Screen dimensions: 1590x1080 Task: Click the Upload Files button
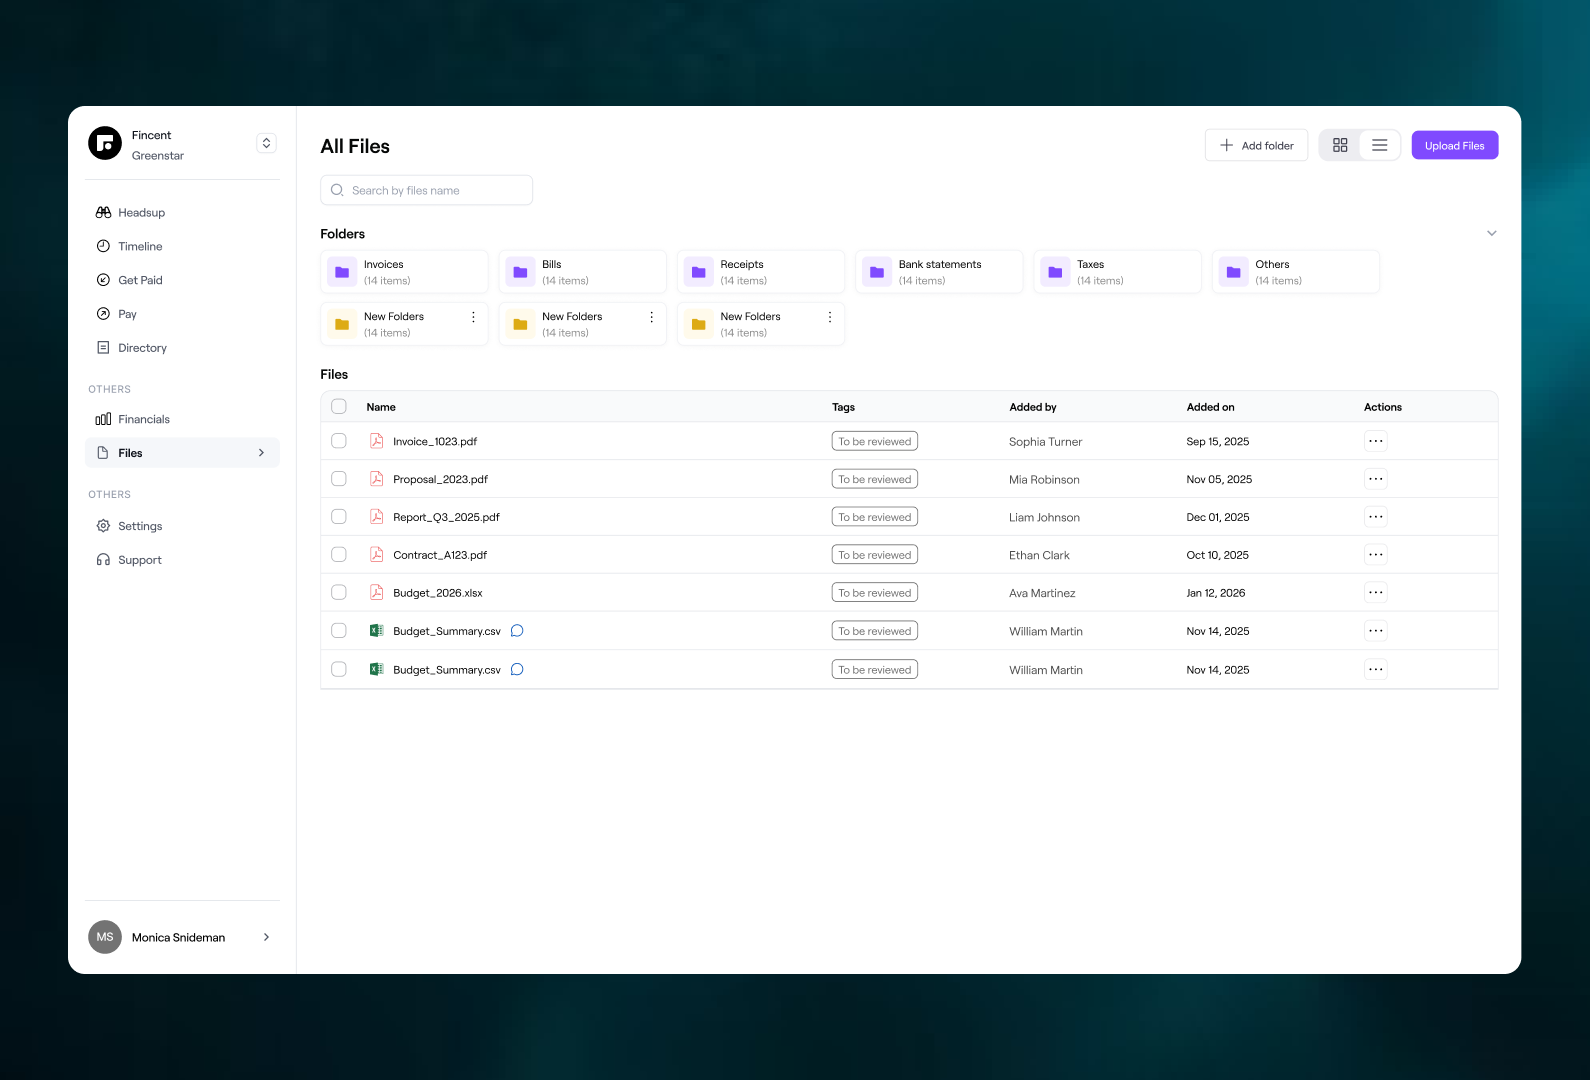[x=1454, y=145]
